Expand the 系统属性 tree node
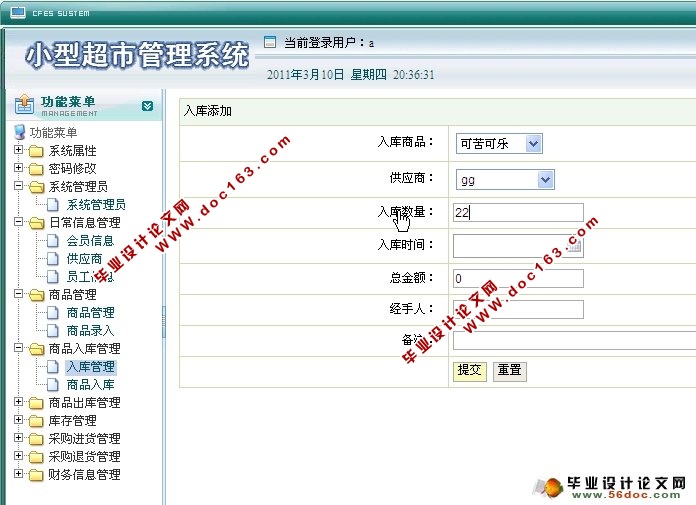This screenshot has width=696, height=505. (x=18, y=150)
